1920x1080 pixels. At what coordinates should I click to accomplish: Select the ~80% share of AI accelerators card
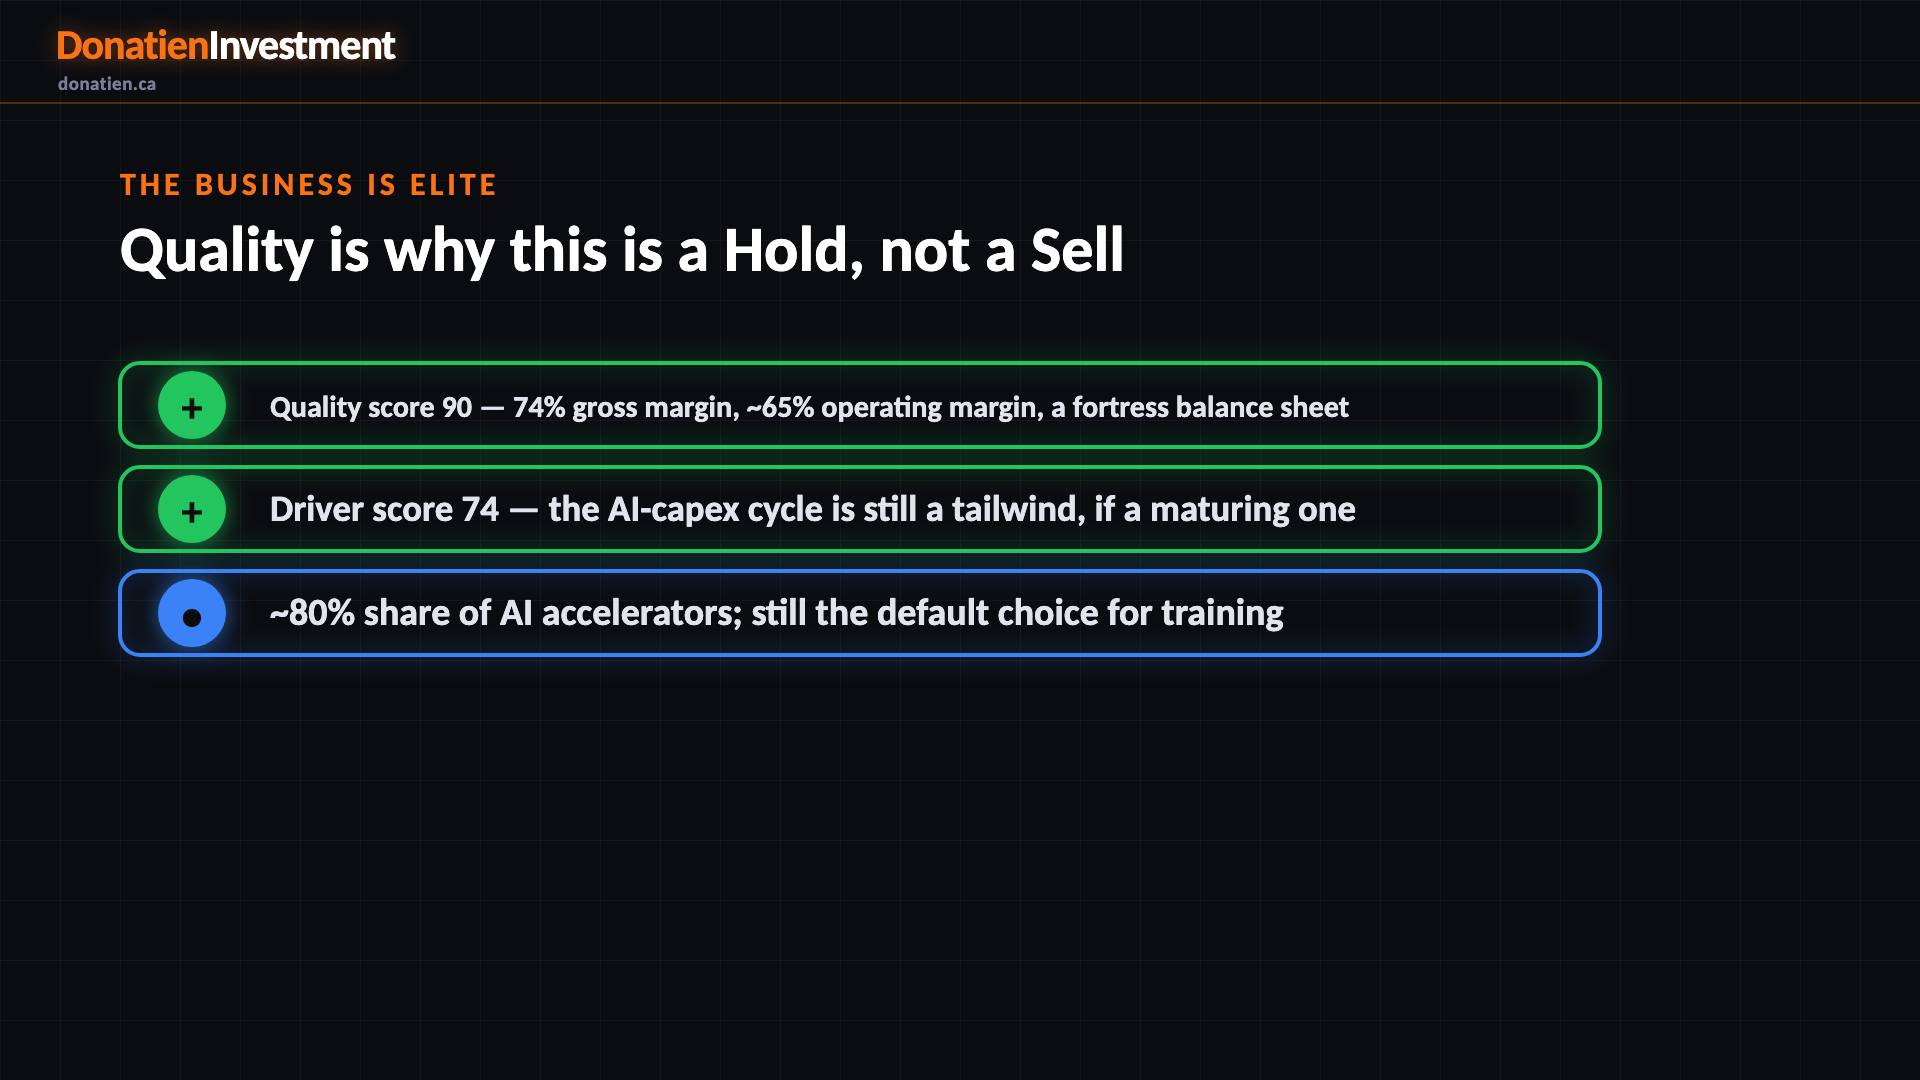[x=860, y=613]
